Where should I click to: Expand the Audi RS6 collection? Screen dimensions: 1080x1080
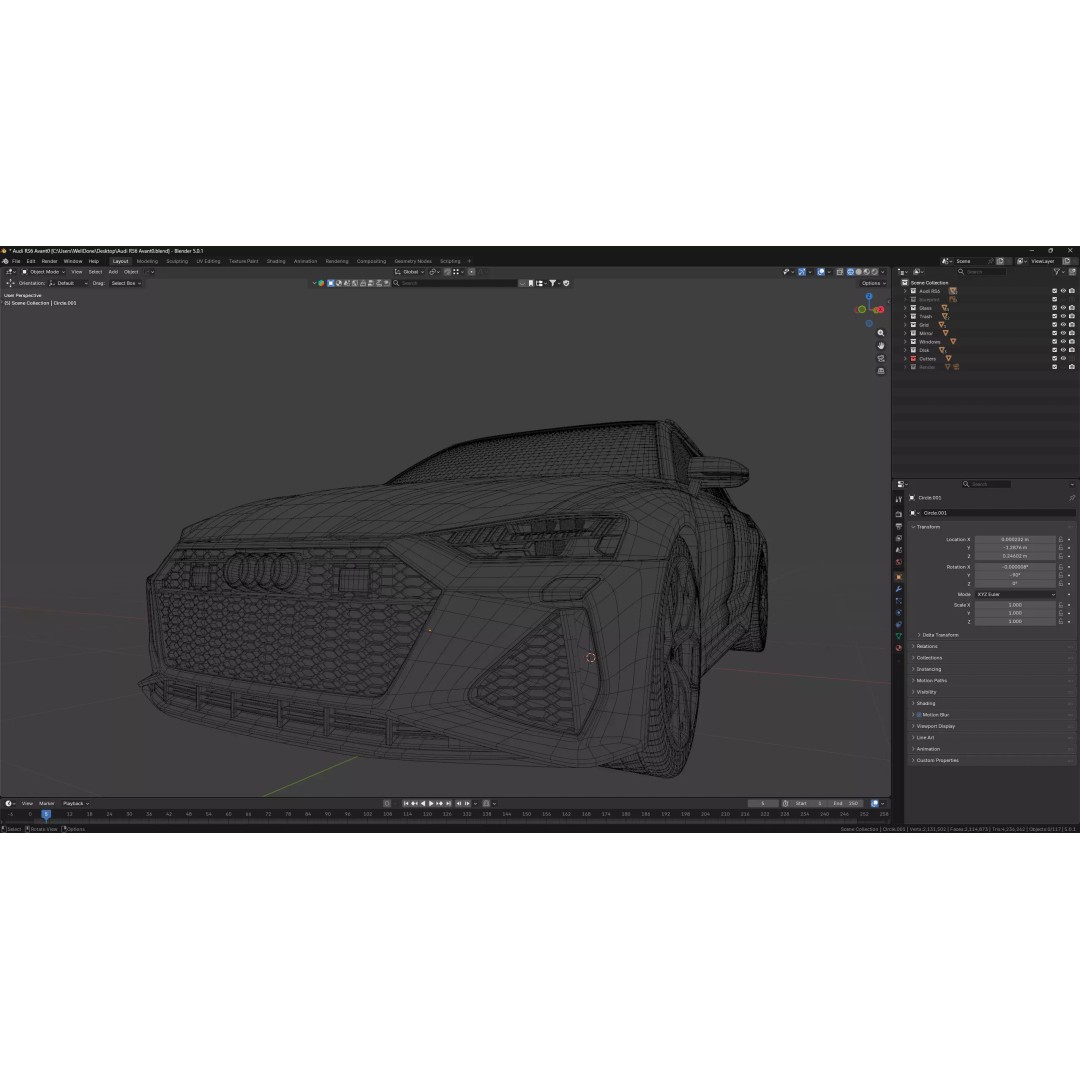coord(905,291)
